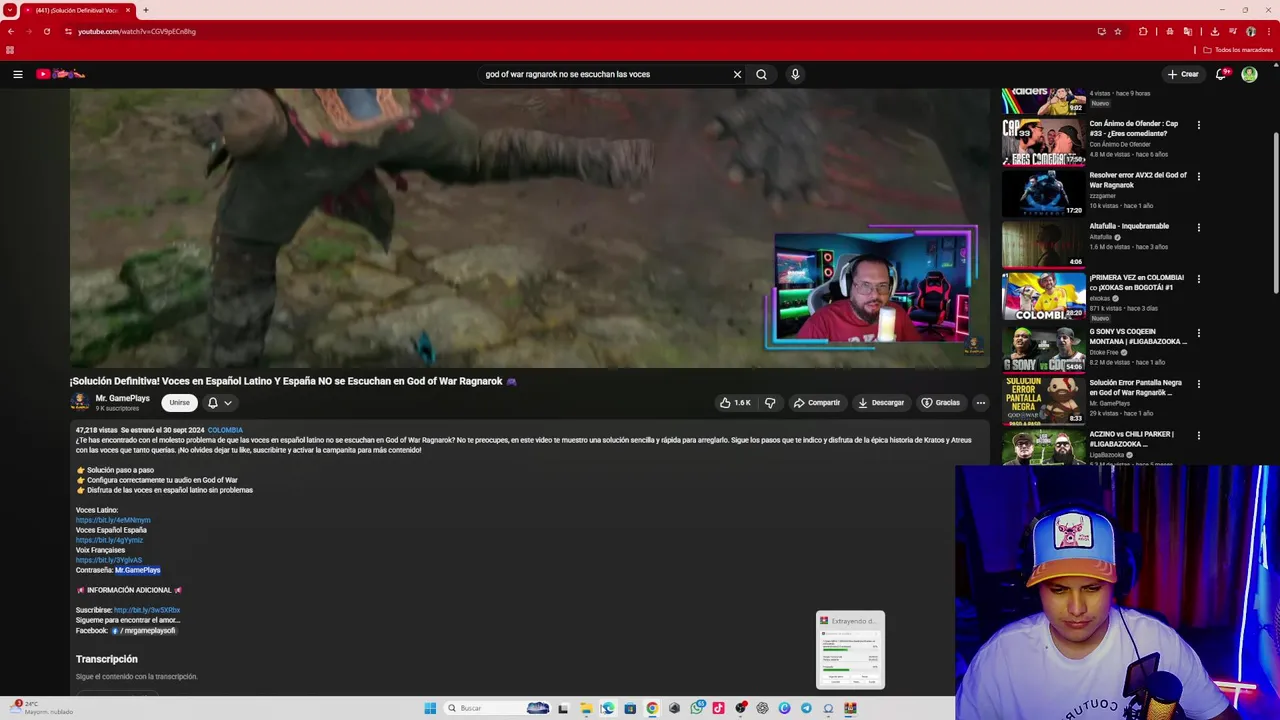Viewport: 1280px width, 720px height.
Task: Open notification bell dropdown beside Unirse
Action: point(220,403)
